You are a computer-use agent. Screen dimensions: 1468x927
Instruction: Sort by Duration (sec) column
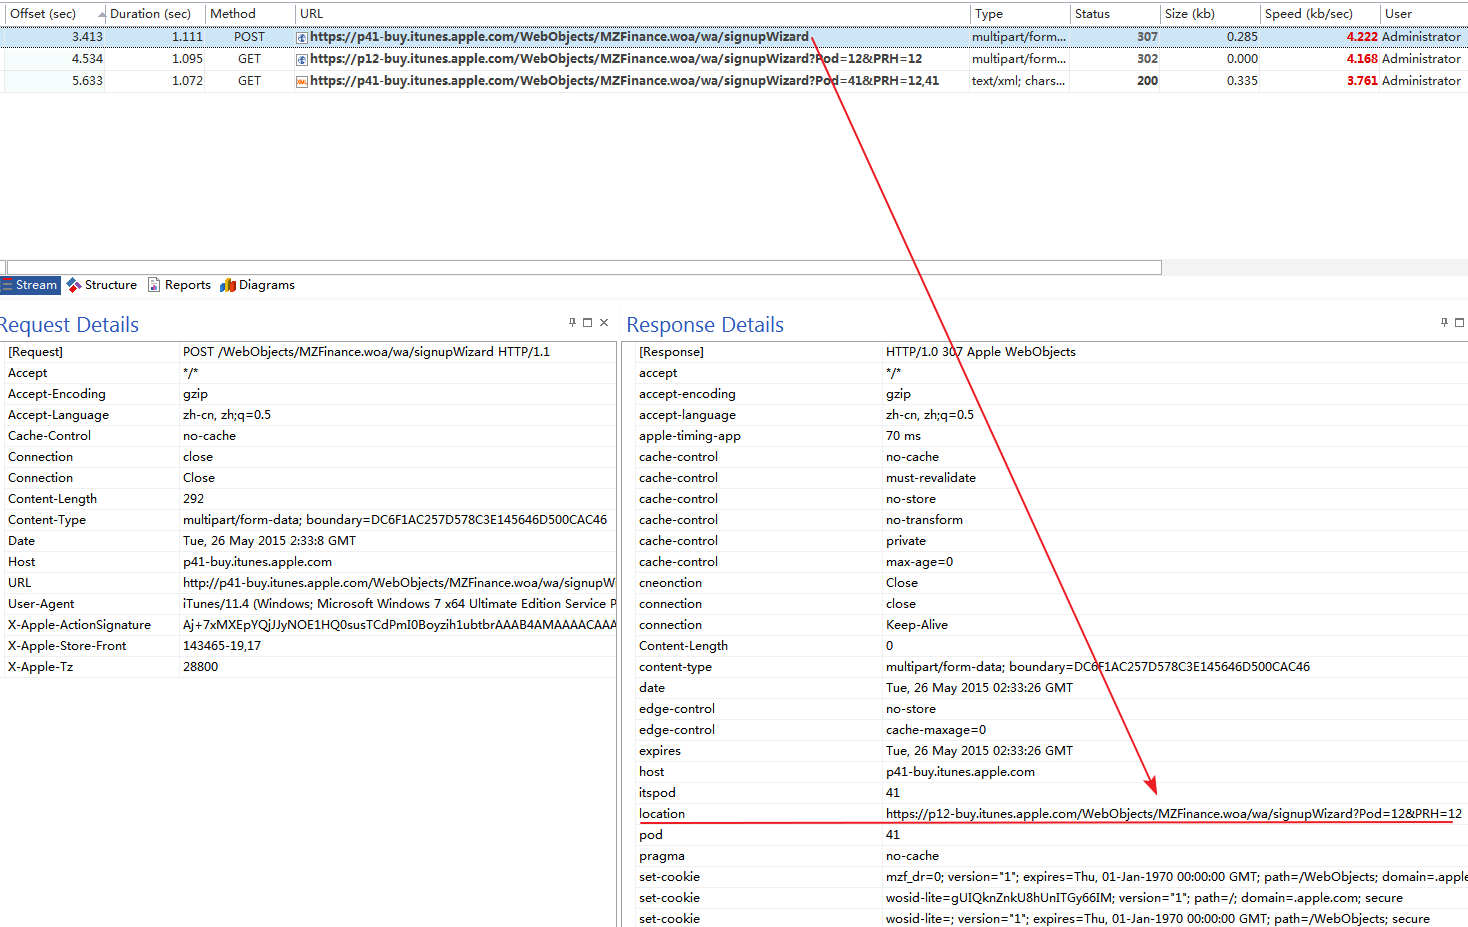pyautogui.click(x=150, y=14)
